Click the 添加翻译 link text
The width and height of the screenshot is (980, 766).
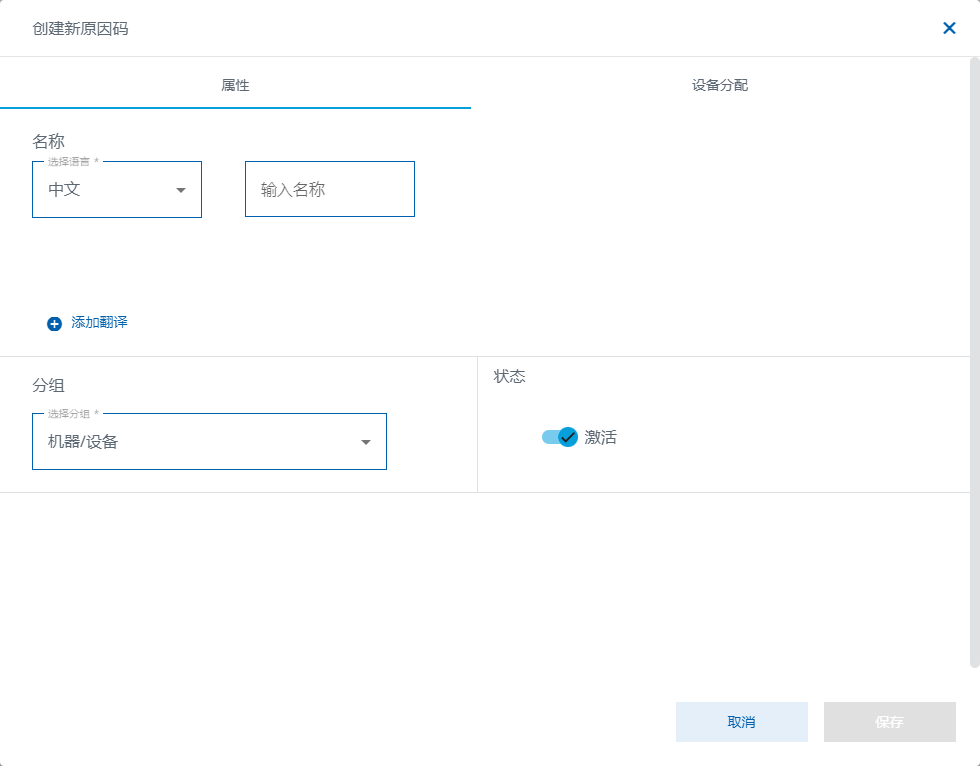coord(99,322)
